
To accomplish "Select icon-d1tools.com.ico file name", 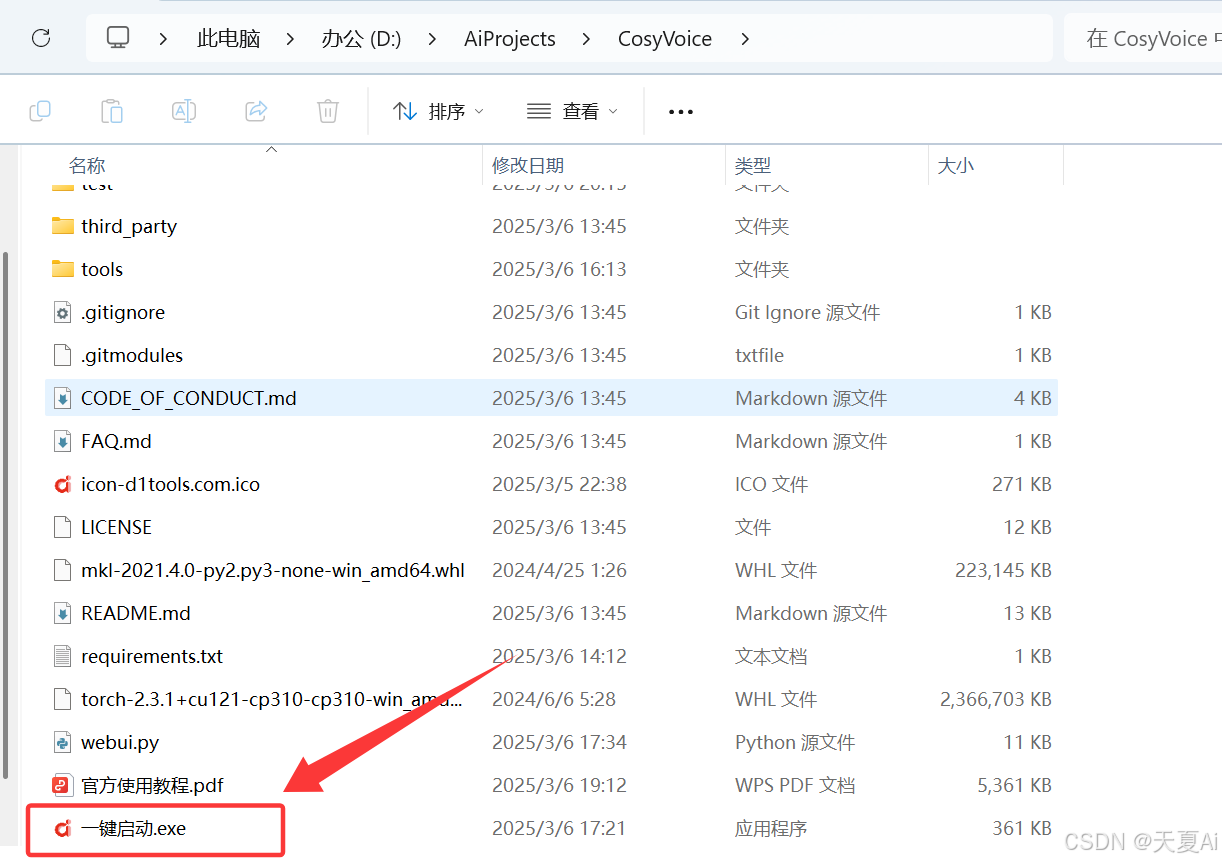I will [170, 485].
